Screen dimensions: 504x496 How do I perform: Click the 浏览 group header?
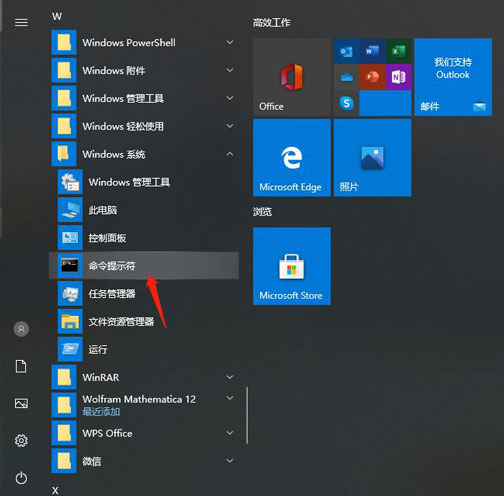262,212
